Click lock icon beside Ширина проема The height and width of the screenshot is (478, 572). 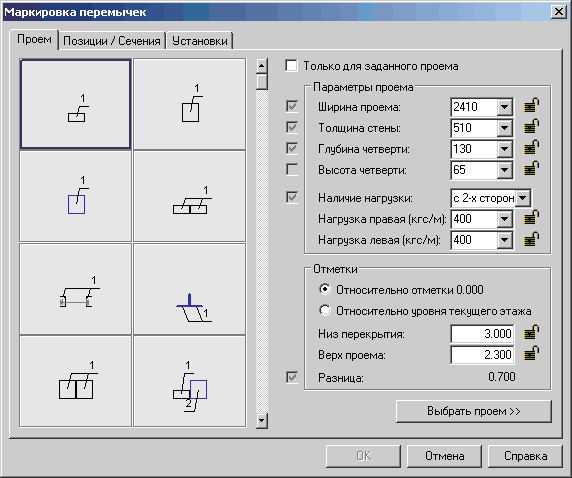pyautogui.click(x=532, y=106)
